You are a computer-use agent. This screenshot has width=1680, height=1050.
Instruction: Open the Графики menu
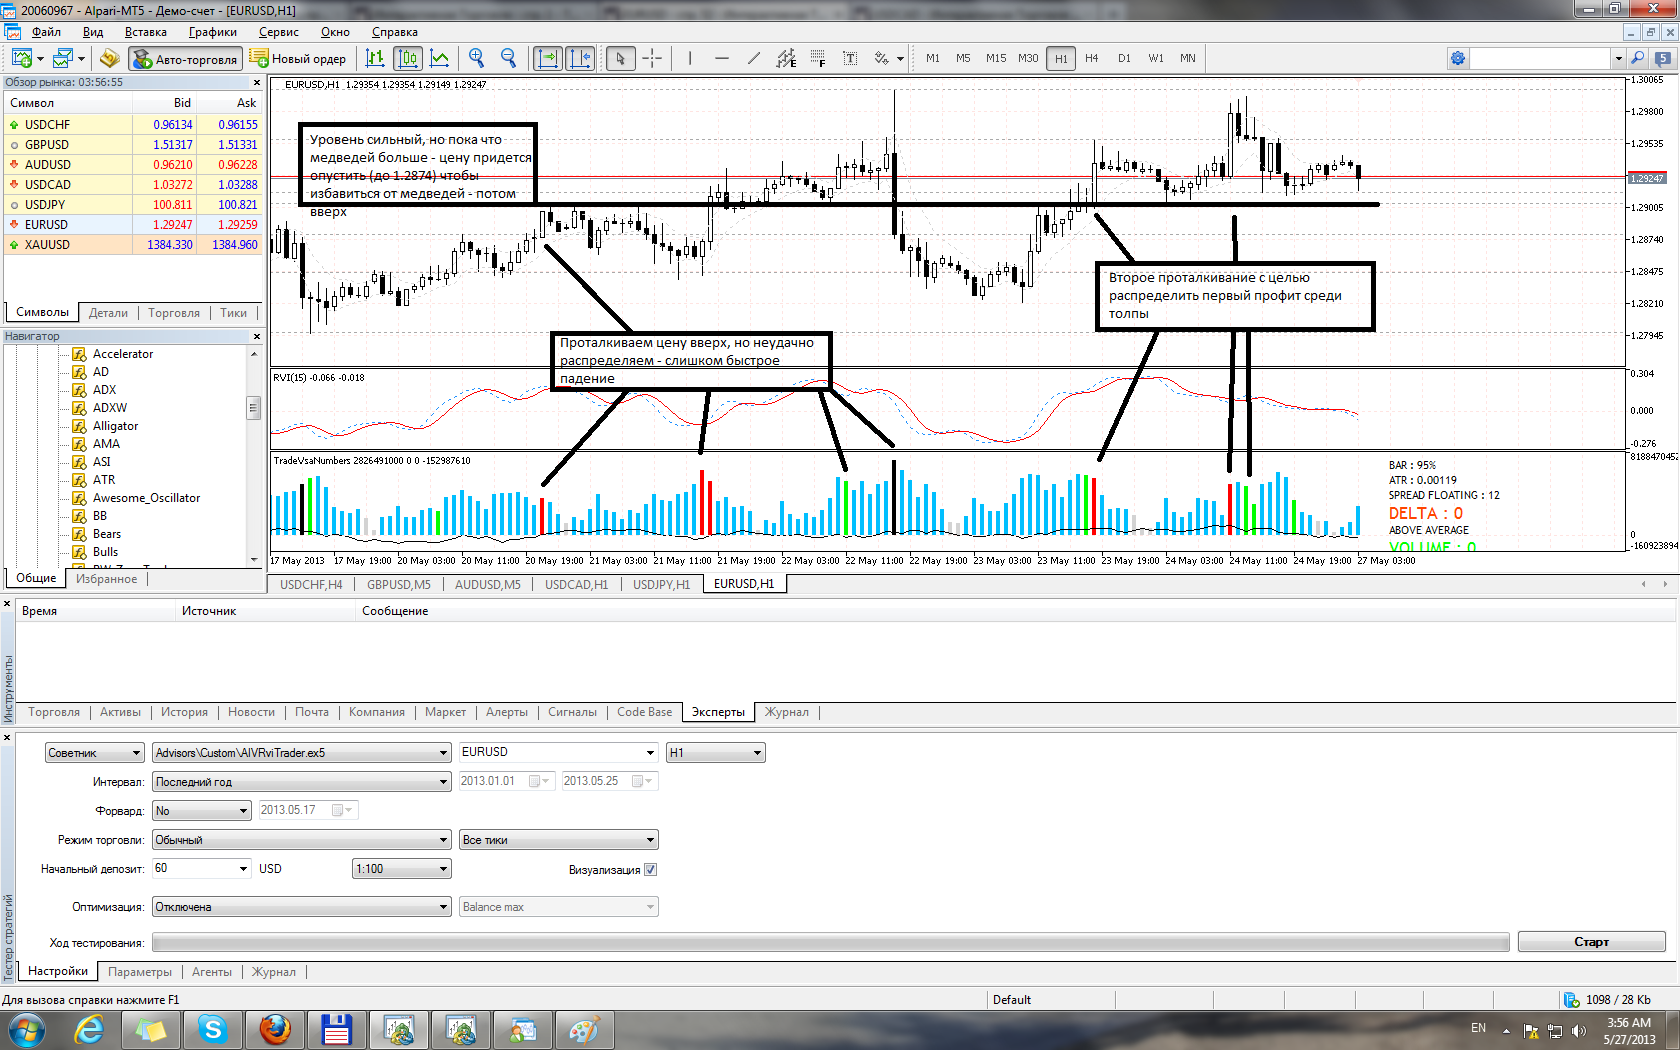[x=213, y=32]
